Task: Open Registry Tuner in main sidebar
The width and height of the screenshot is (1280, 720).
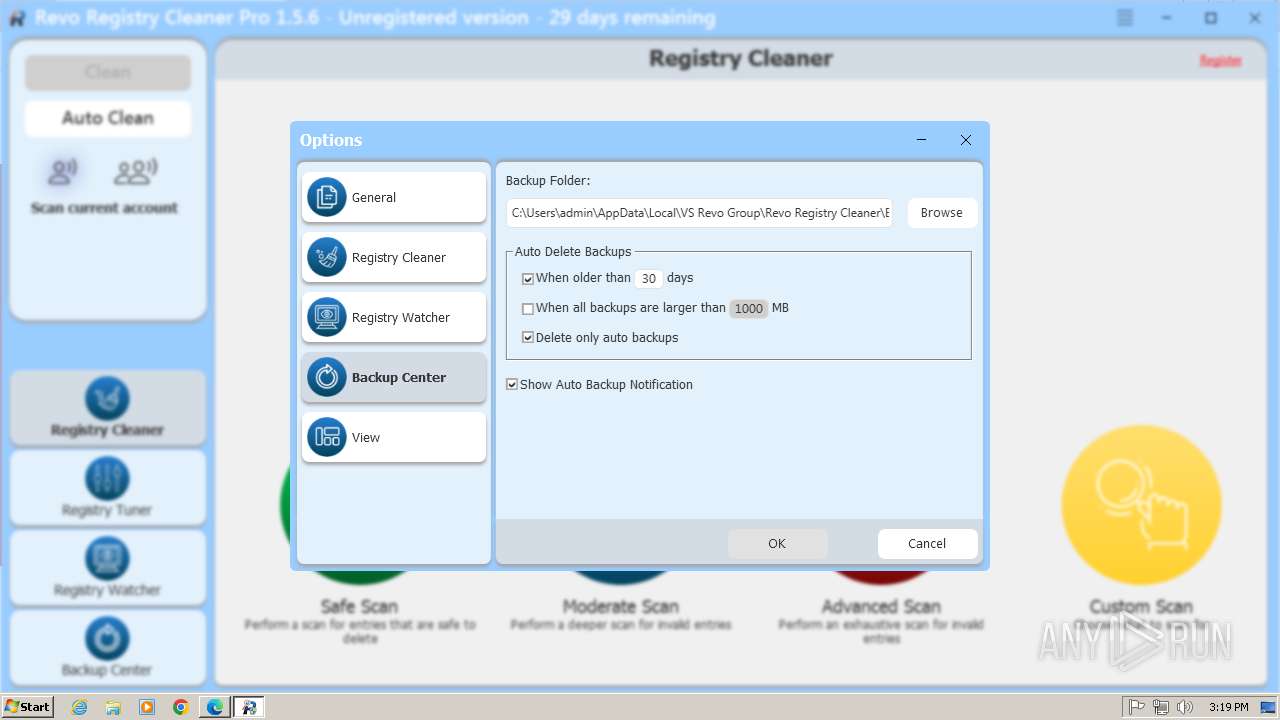Action: pos(107,488)
